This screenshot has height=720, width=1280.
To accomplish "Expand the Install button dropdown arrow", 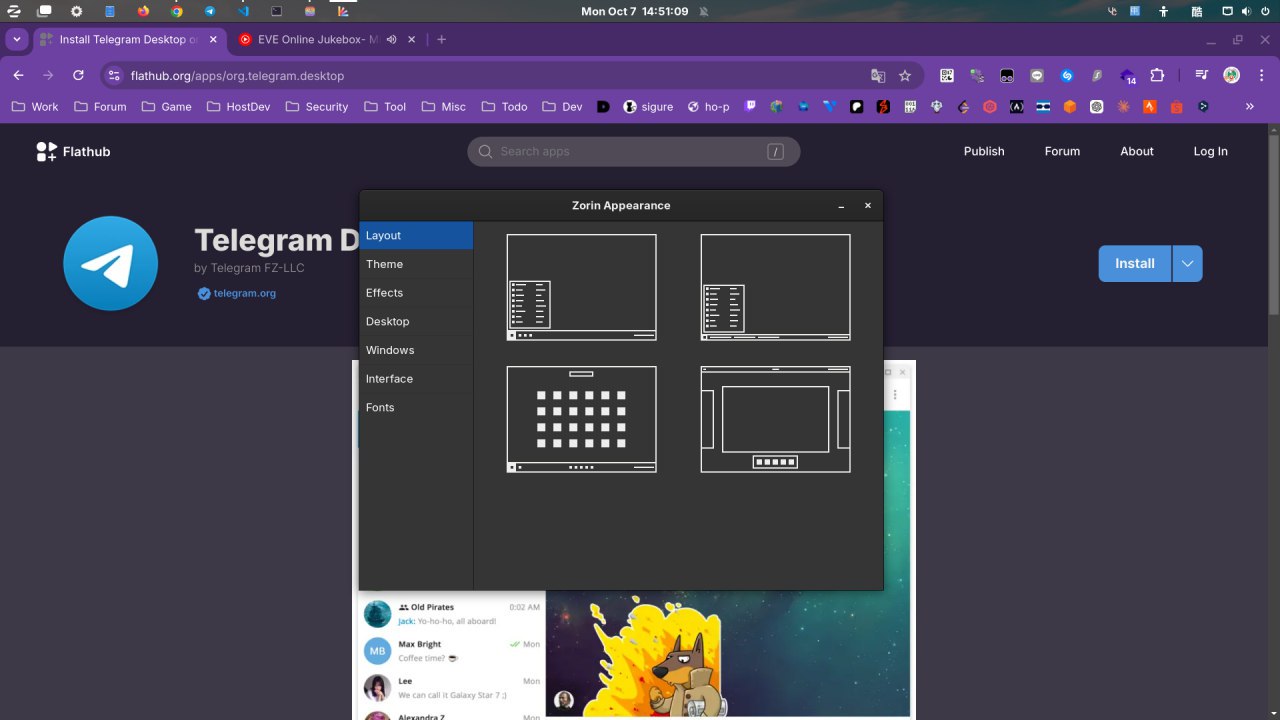I will pyautogui.click(x=1187, y=264).
